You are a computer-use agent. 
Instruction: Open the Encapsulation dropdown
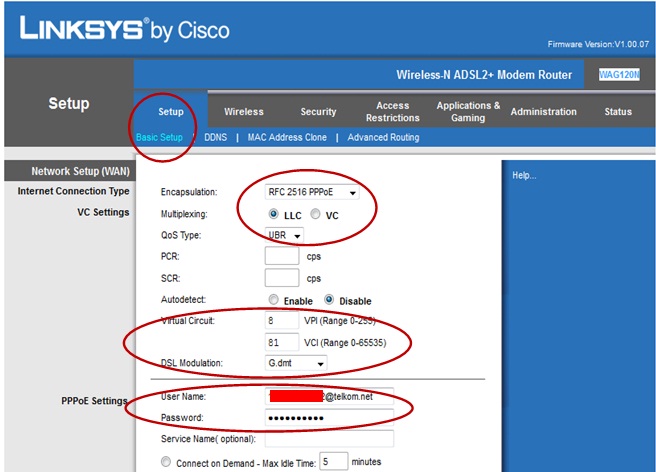(312, 192)
